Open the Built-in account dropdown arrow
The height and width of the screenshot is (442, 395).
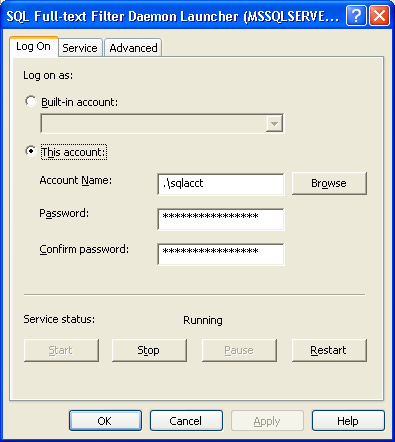pyautogui.click(x=274, y=124)
